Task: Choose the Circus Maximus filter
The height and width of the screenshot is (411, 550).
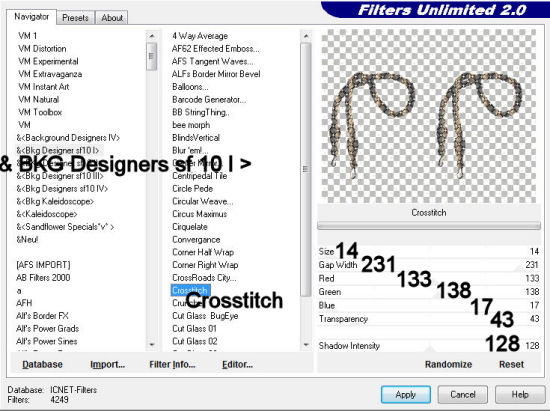Action: (x=200, y=214)
